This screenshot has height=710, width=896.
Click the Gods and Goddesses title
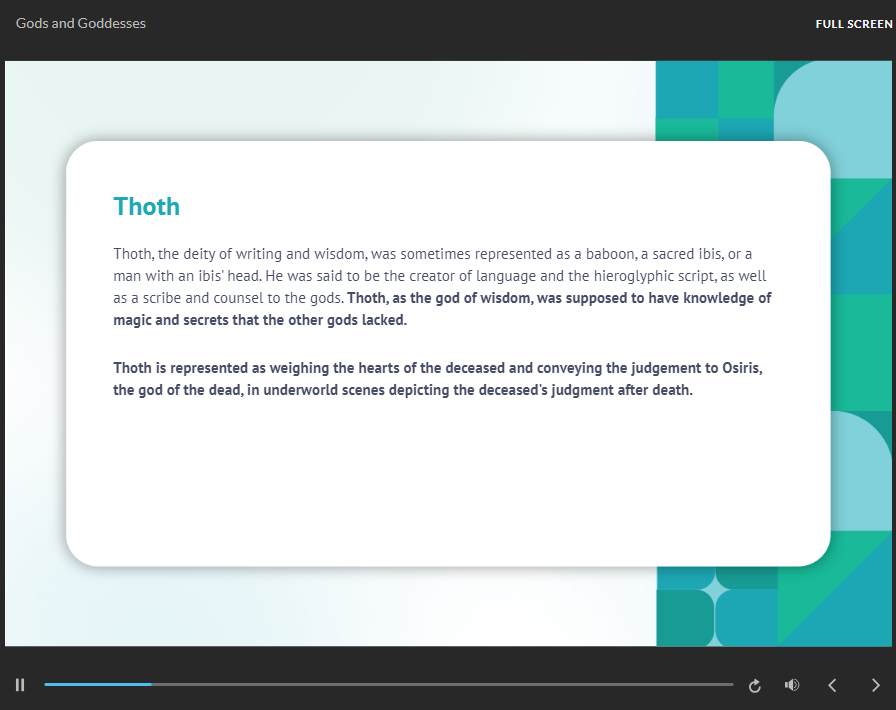(81, 23)
